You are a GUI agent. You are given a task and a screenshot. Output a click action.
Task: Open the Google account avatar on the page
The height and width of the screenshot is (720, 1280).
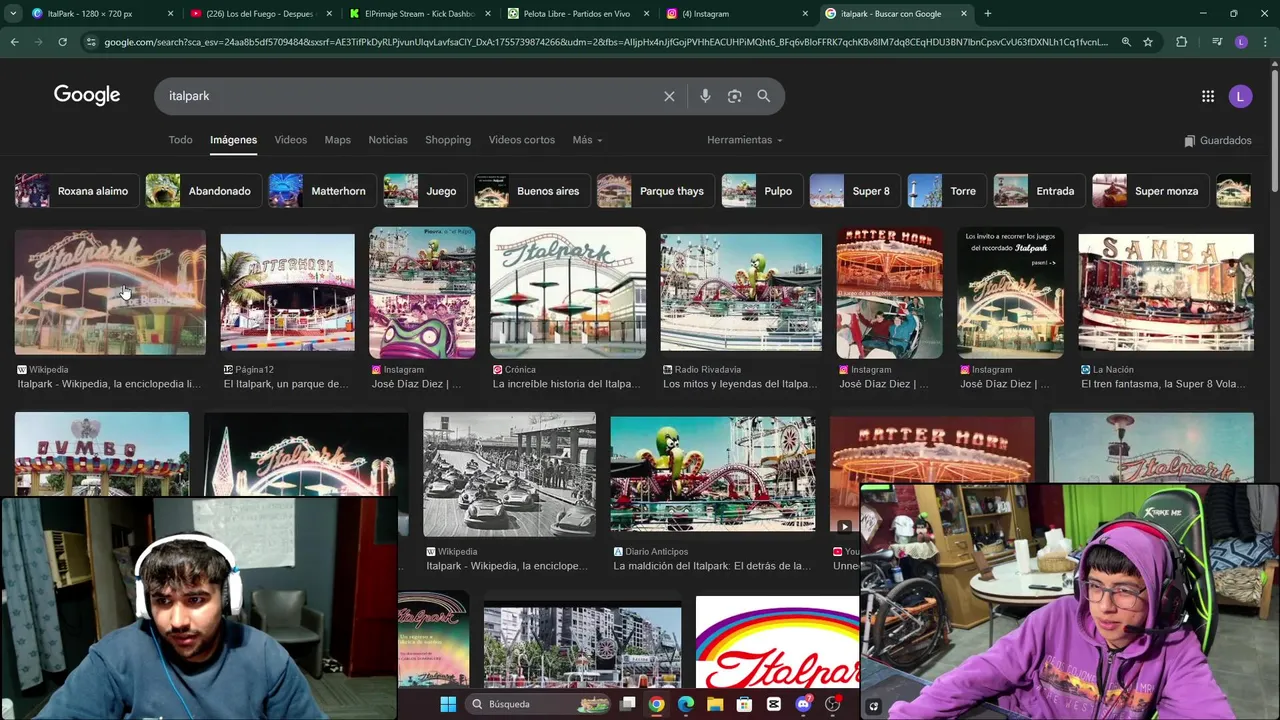point(1240,96)
